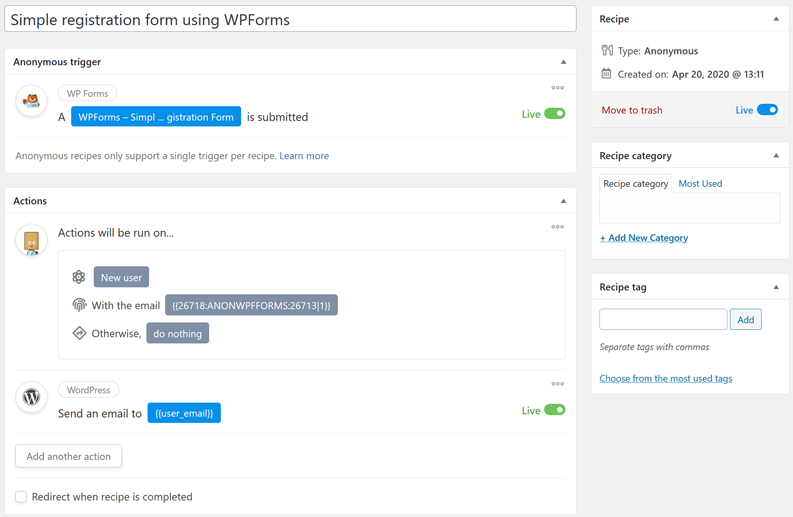Check 'Redirect when recipe is completed'
The height and width of the screenshot is (517, 793).
coord(21,497)
